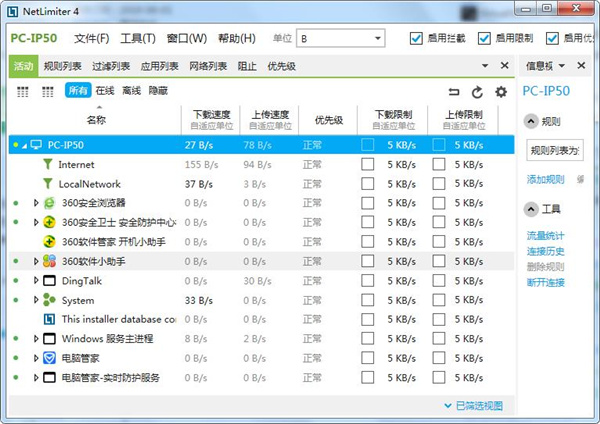Switch to the first grid view icon
600x424 pixels.
click(x=23, y=91)
